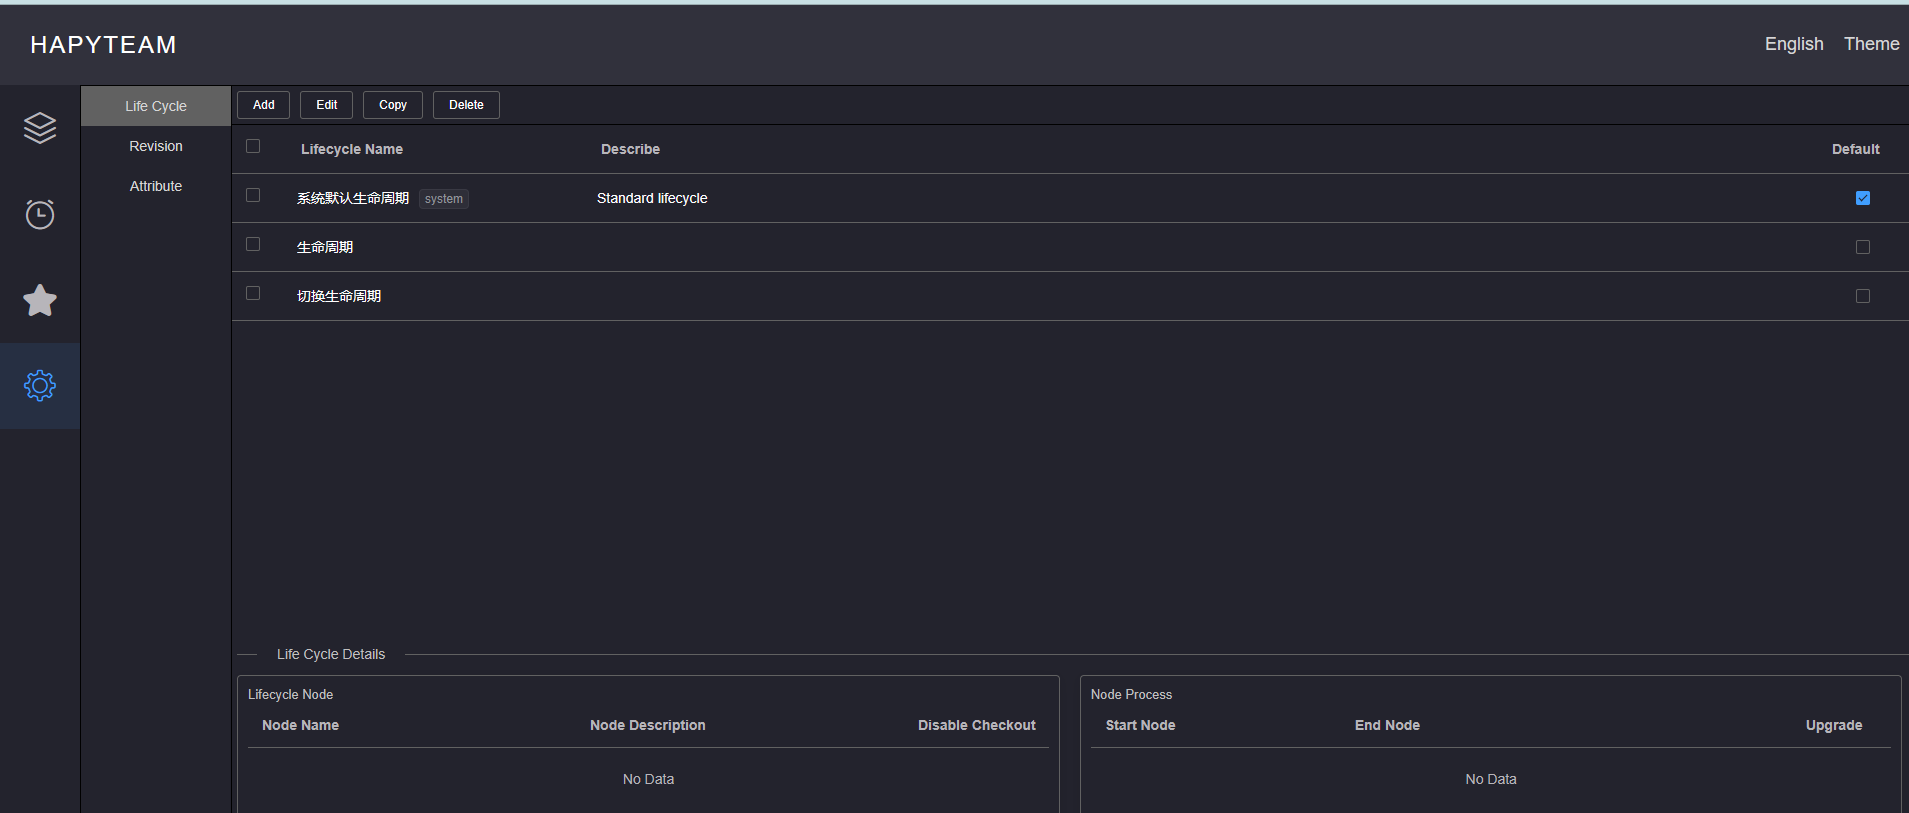Change language via English link

[1794, 44]
